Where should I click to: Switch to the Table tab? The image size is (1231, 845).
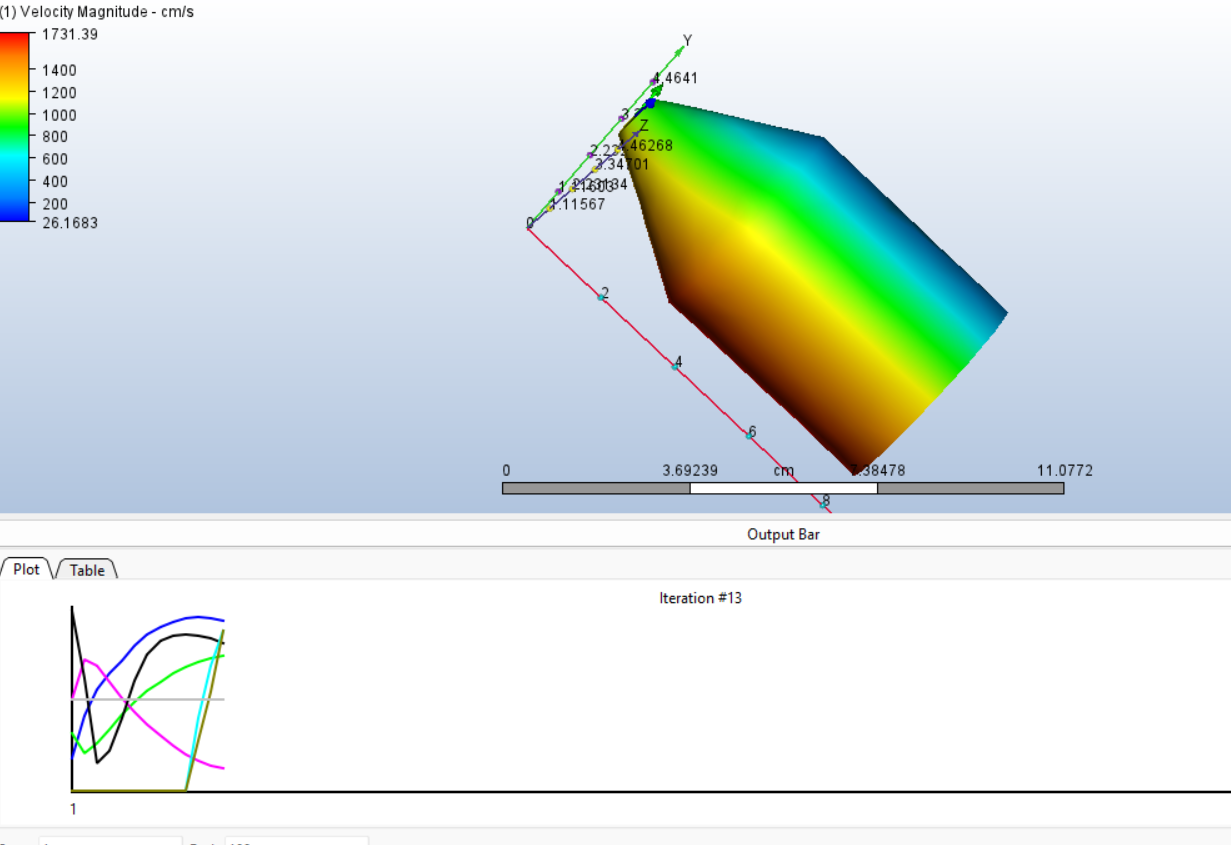click(86, 570)
